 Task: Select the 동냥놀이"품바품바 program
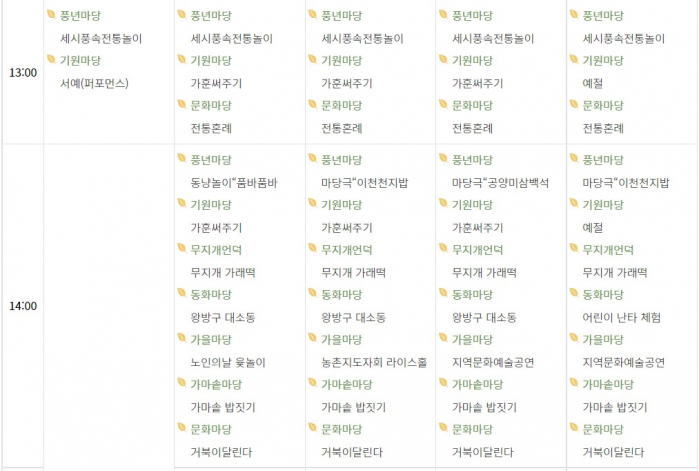pos(234,183)
